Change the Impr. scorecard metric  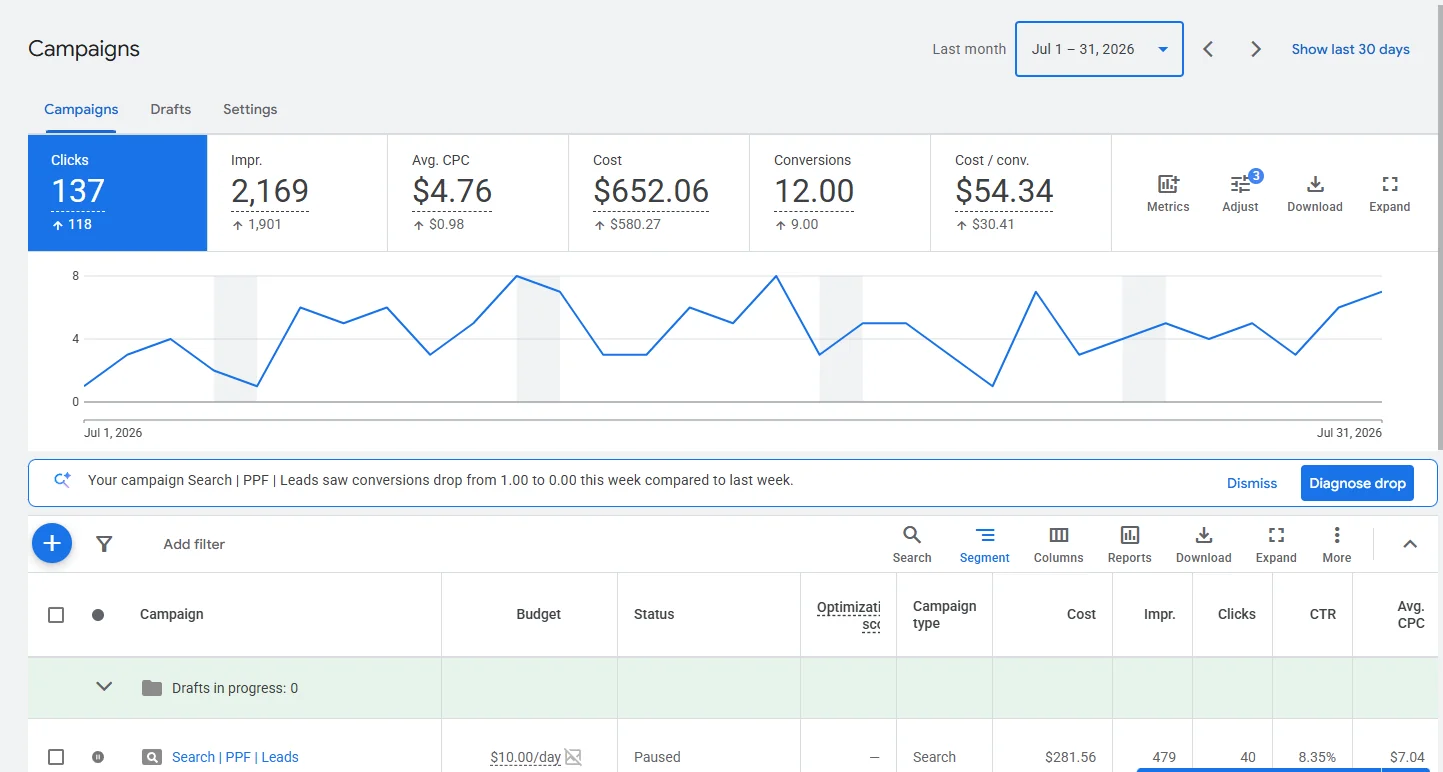tap(297, 193)
